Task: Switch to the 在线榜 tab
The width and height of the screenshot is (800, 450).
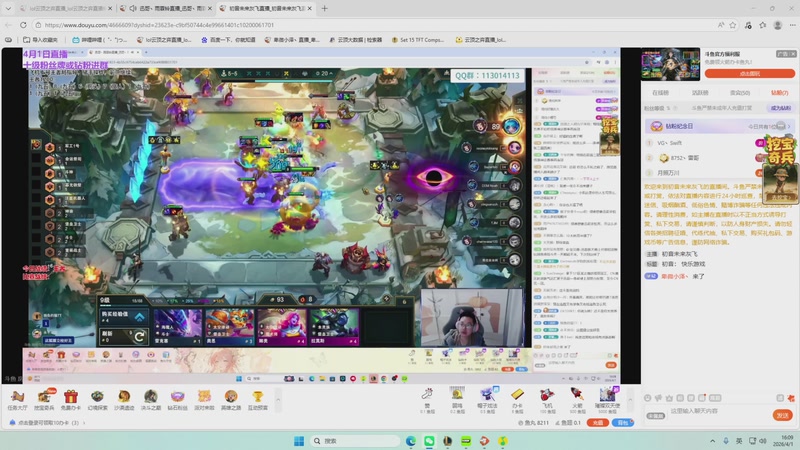Action: pyautogui.click(x=660, y=93)
